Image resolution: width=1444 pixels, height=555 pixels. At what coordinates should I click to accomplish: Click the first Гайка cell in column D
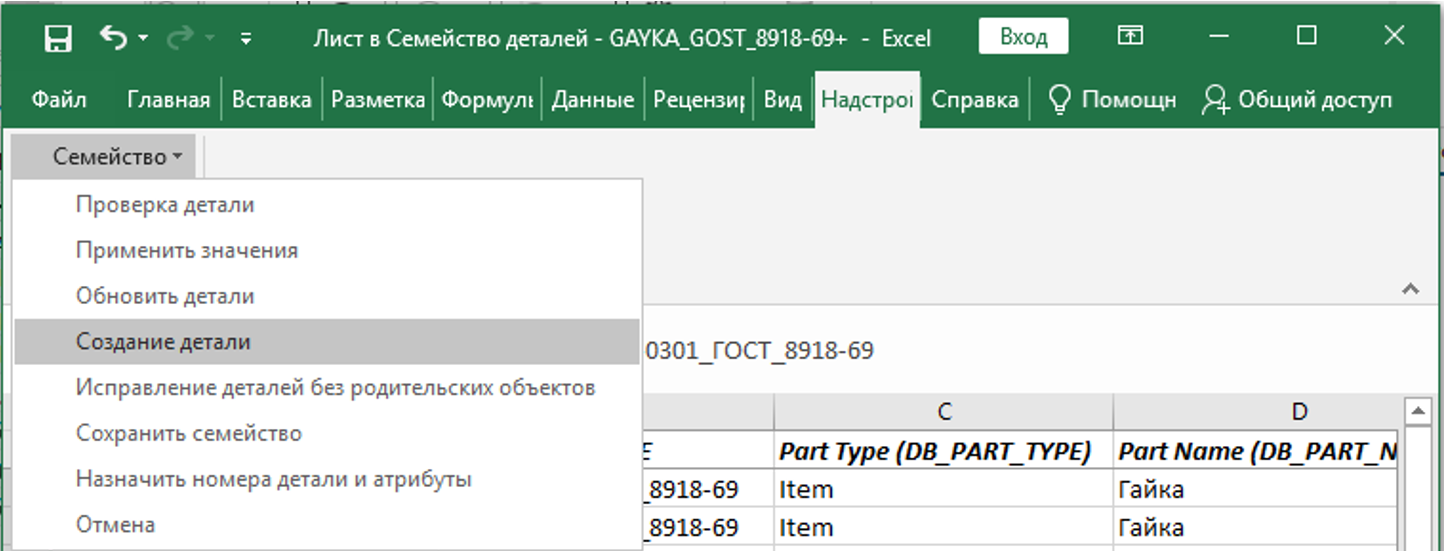pos(1256,489)
